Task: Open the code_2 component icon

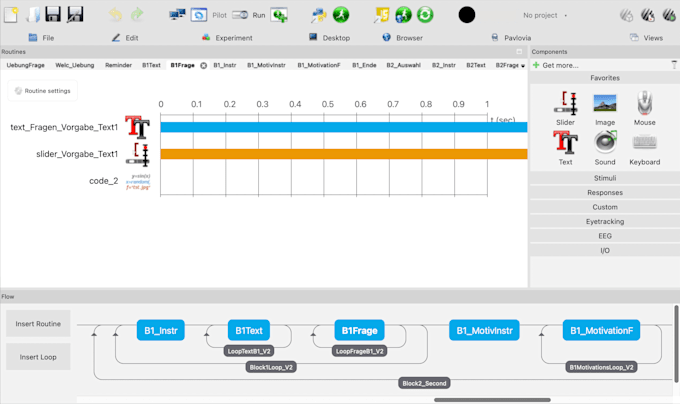Action: (x=138, y=181)
